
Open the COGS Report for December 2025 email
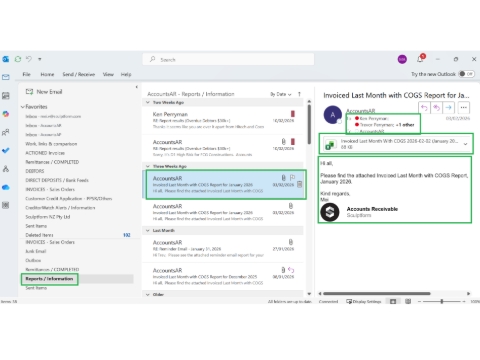click(223, 276)
